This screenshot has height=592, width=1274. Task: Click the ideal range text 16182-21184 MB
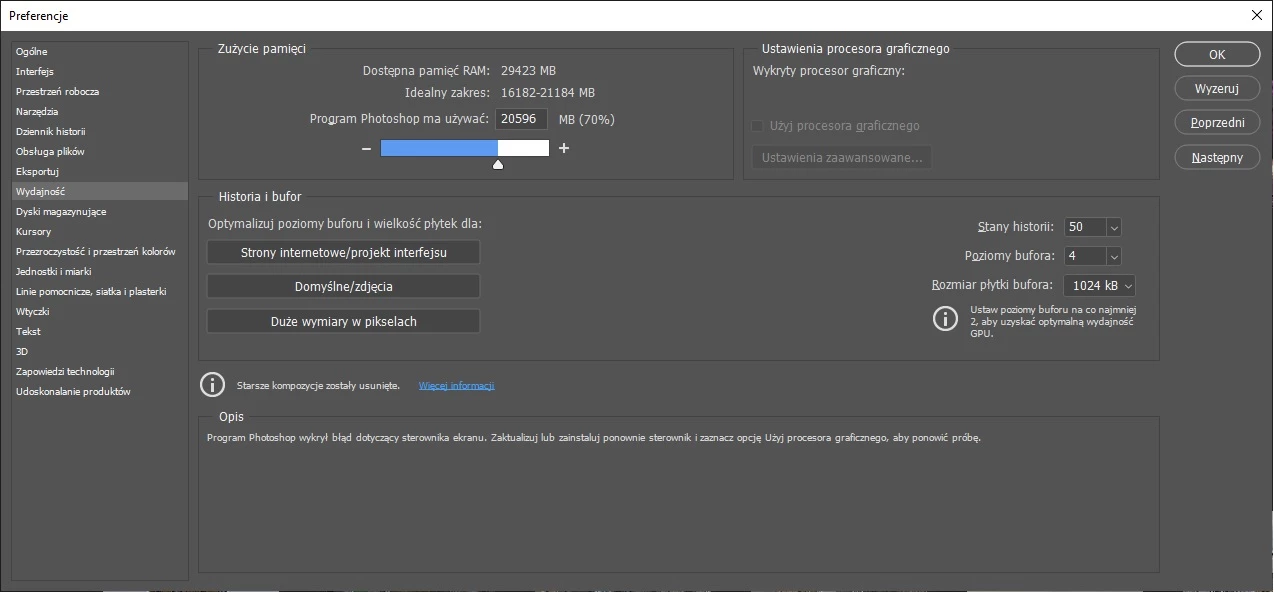548,93
